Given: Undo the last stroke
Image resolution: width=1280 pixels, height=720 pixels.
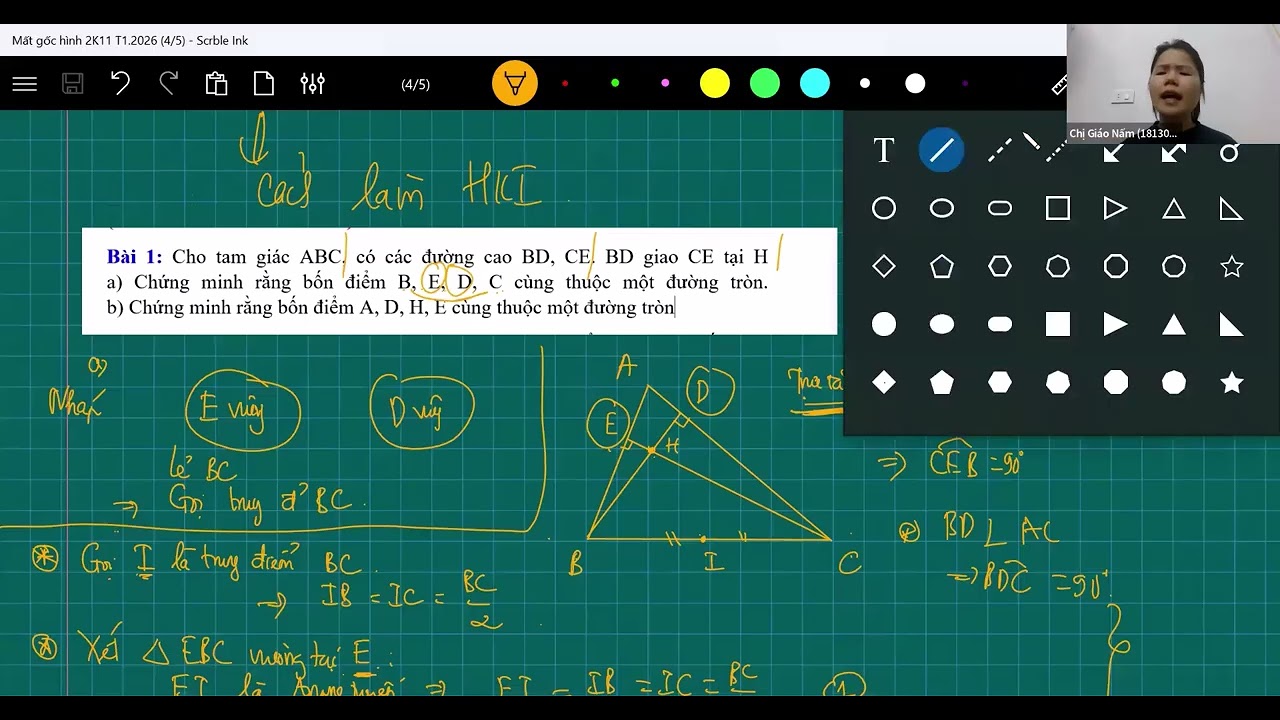Looking at the screenshot, I should (120, 83).
